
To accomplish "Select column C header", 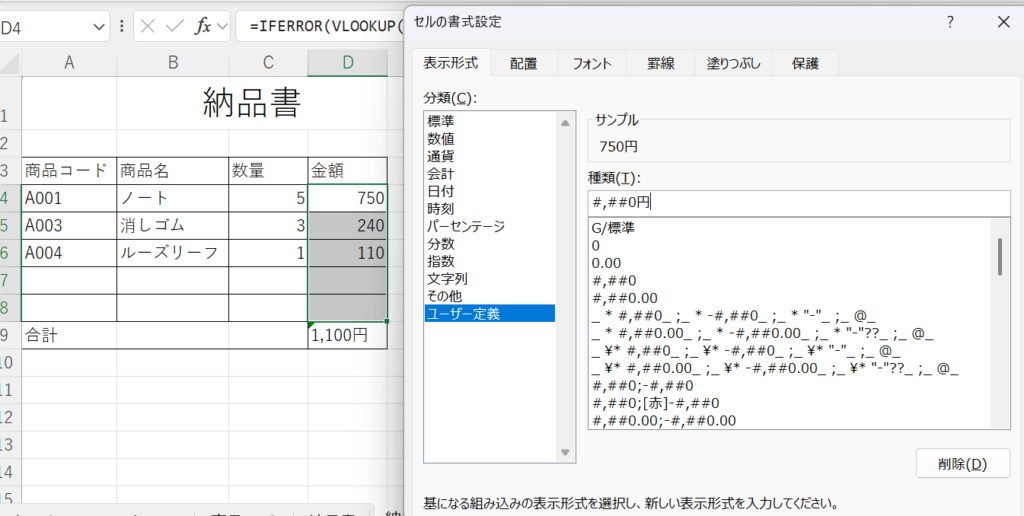I will tap(268, 63).
